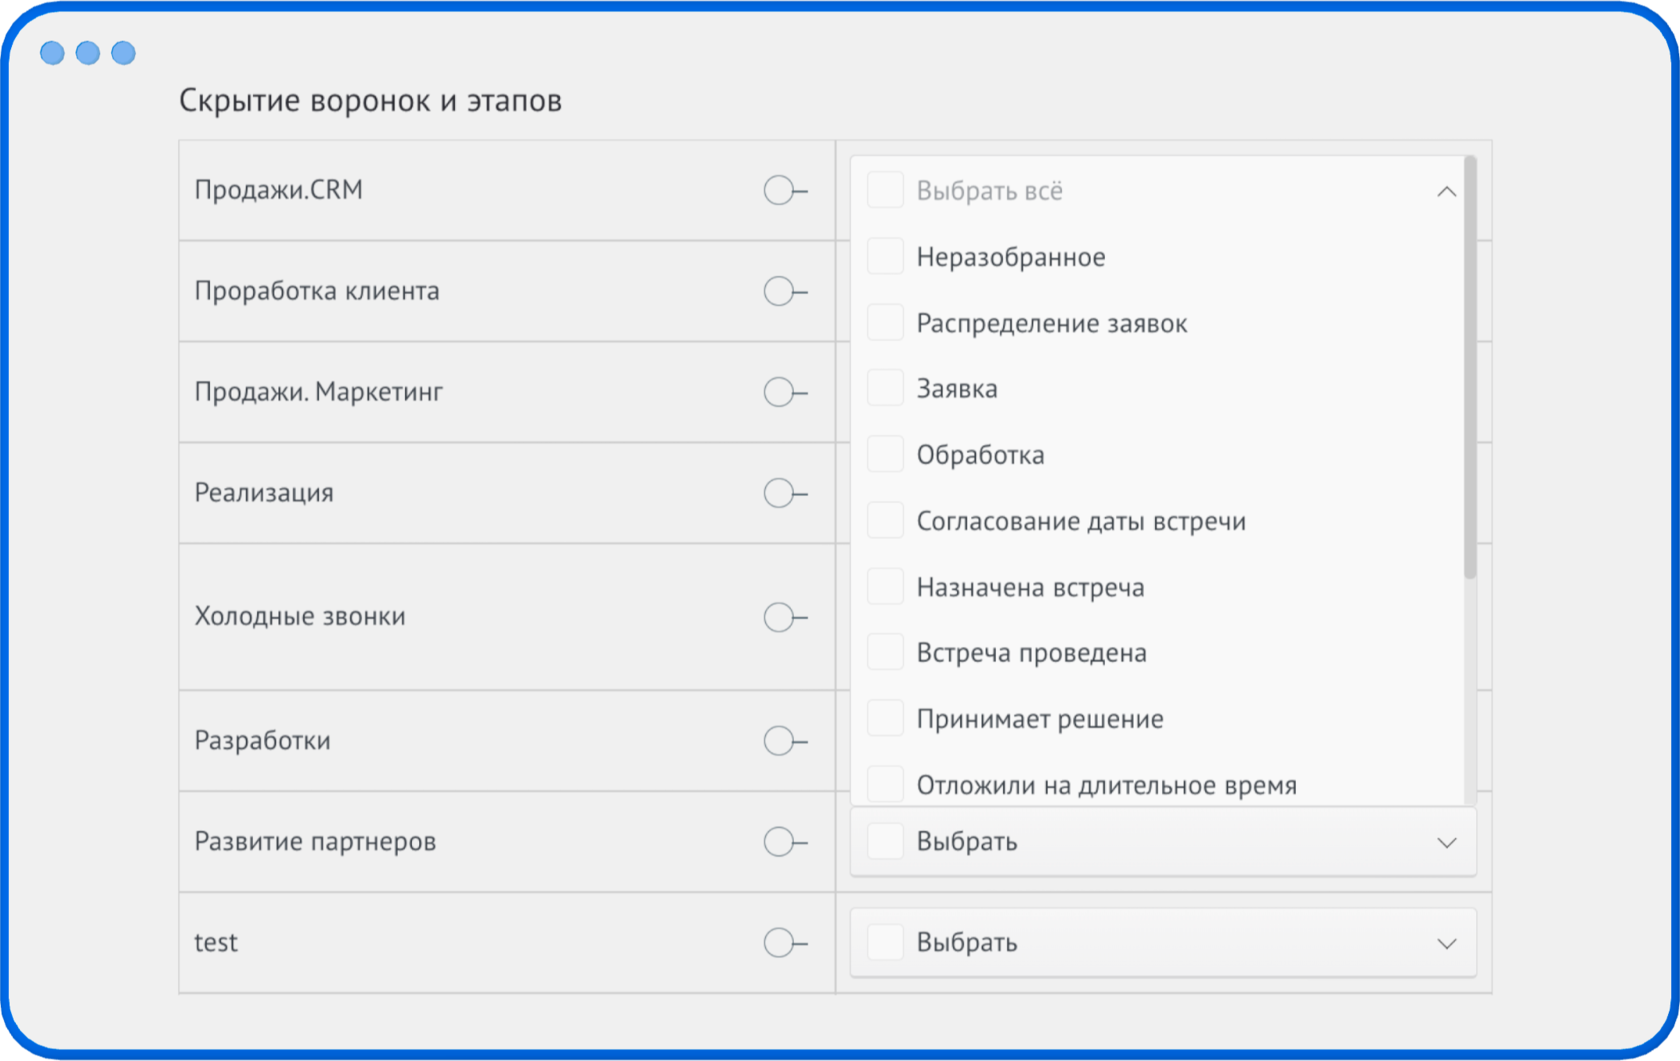Select the Неразобранное stage checkbox
The height and width of the screenshot is (1061, 1680).
point(884,256)
